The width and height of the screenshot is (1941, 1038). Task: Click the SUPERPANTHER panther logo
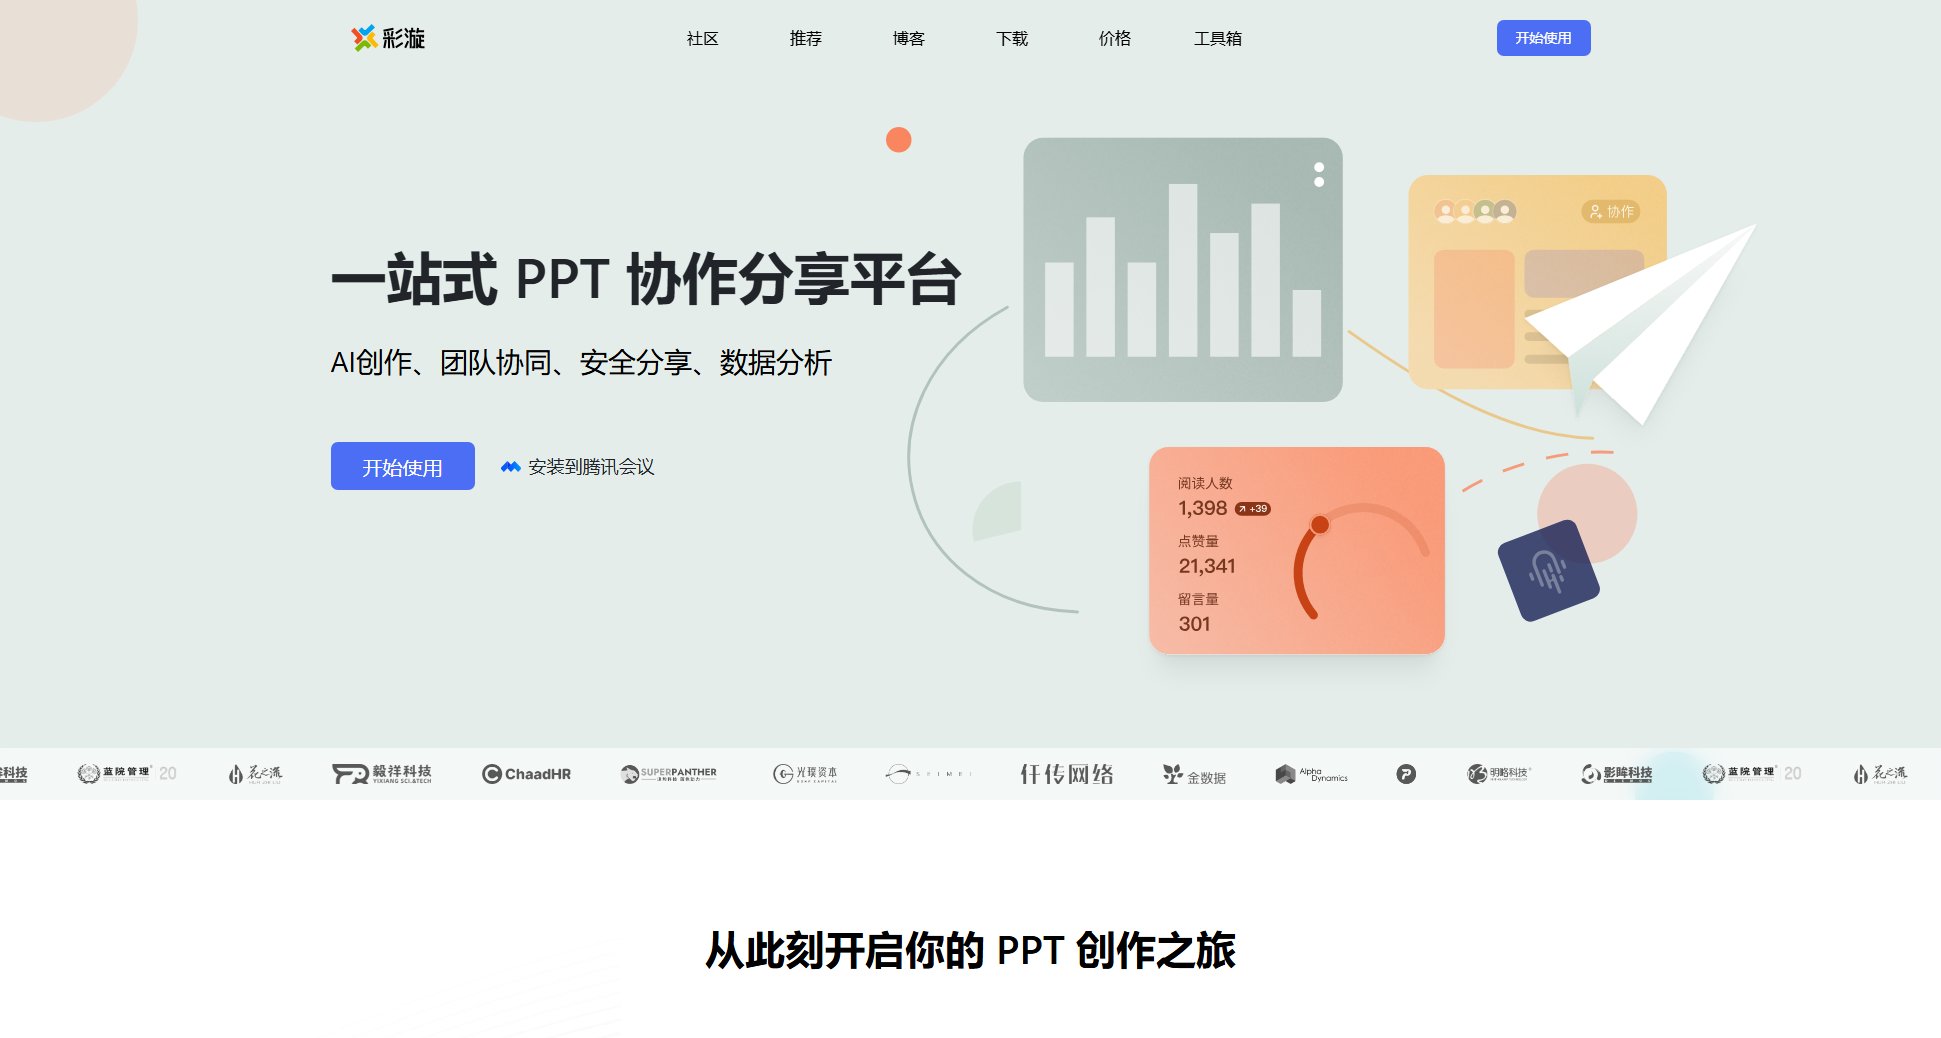[630, 774]
